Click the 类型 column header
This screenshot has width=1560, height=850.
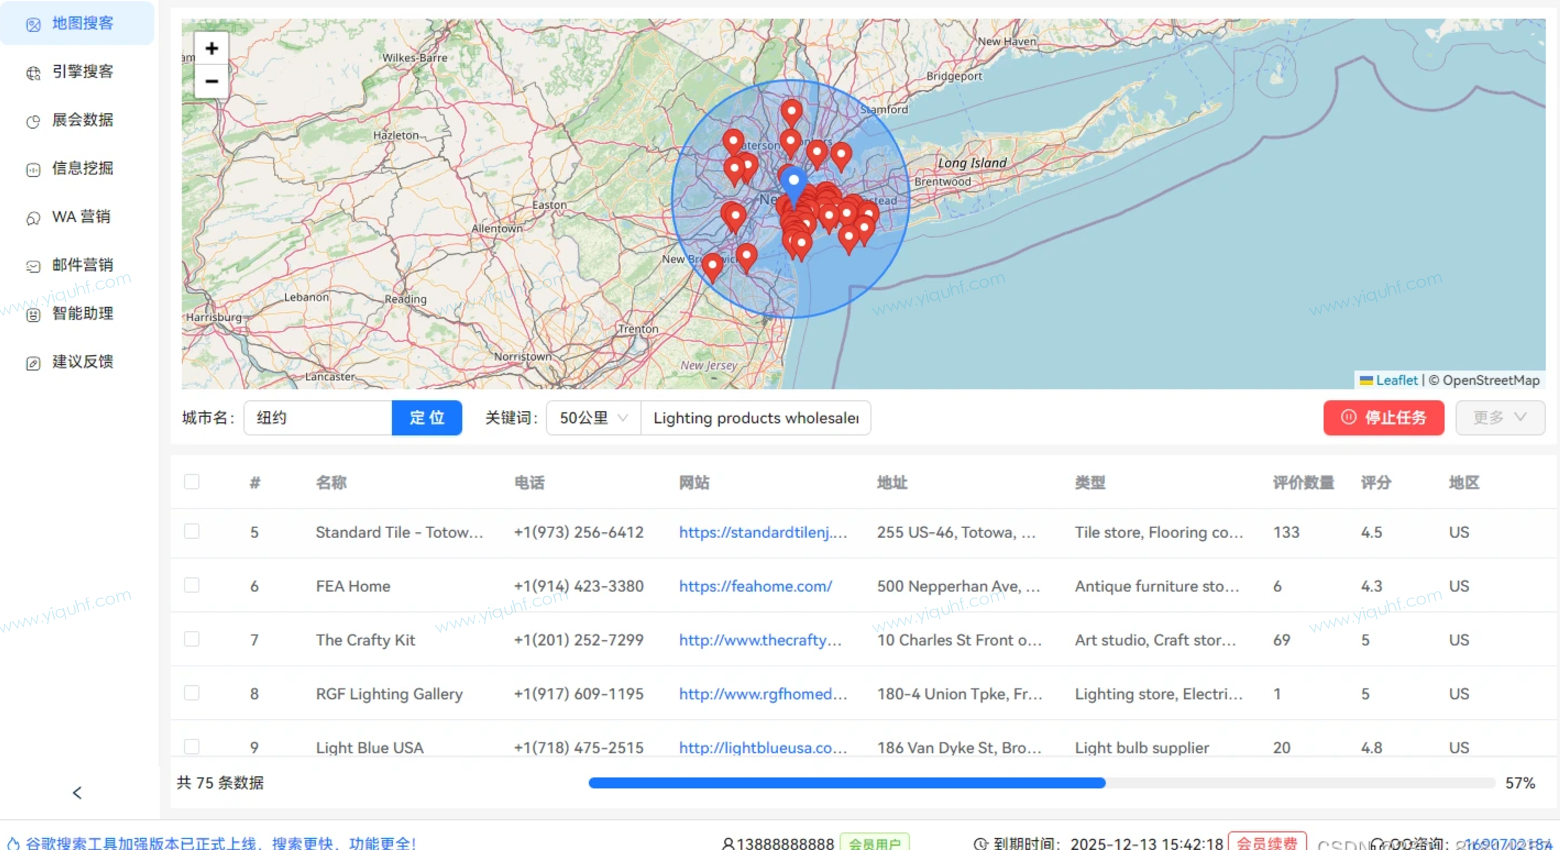pyautogui.click(x=1090, y=482)
